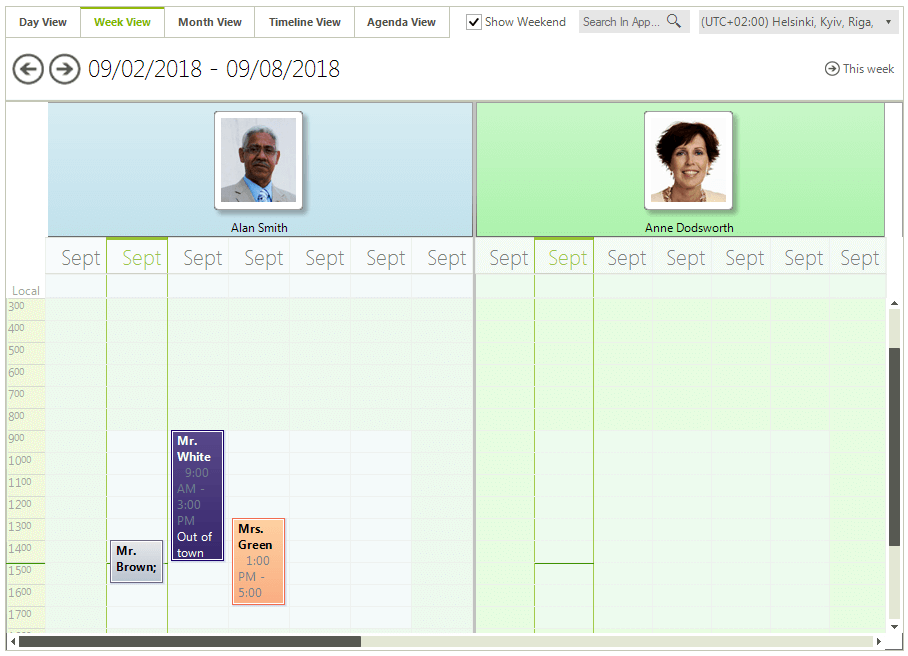The height and width of the screenshot is (656, 908).
Task: Select the Mrs. Green 1:00 PM appointment
Action: [x=258, y=560]
